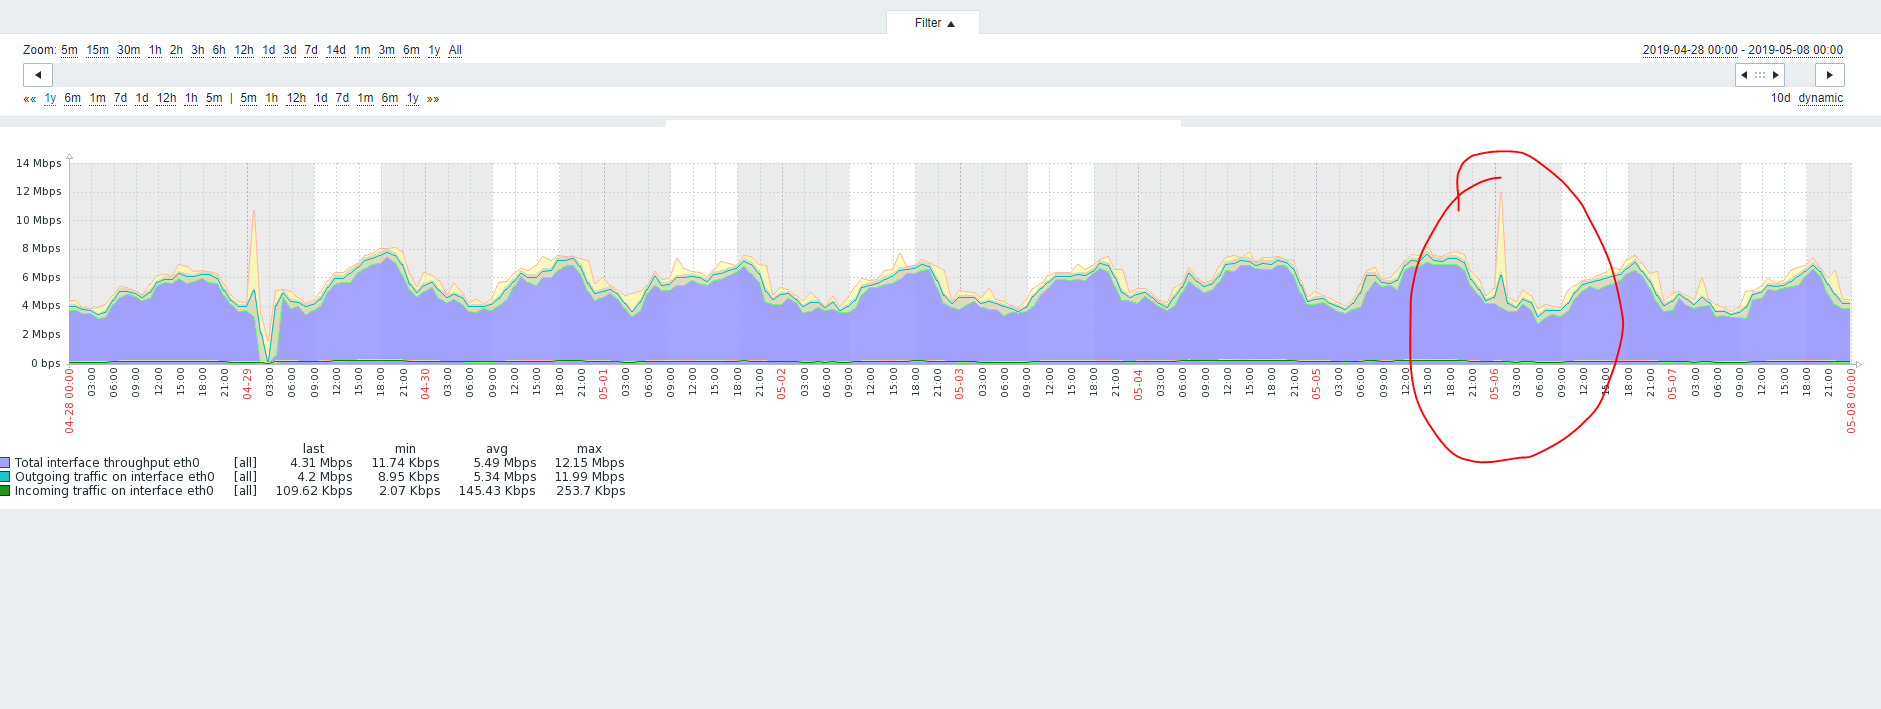Click the time scrollbar slider handle
This screenshot has height=709, width=1881.
point(1760,75)
